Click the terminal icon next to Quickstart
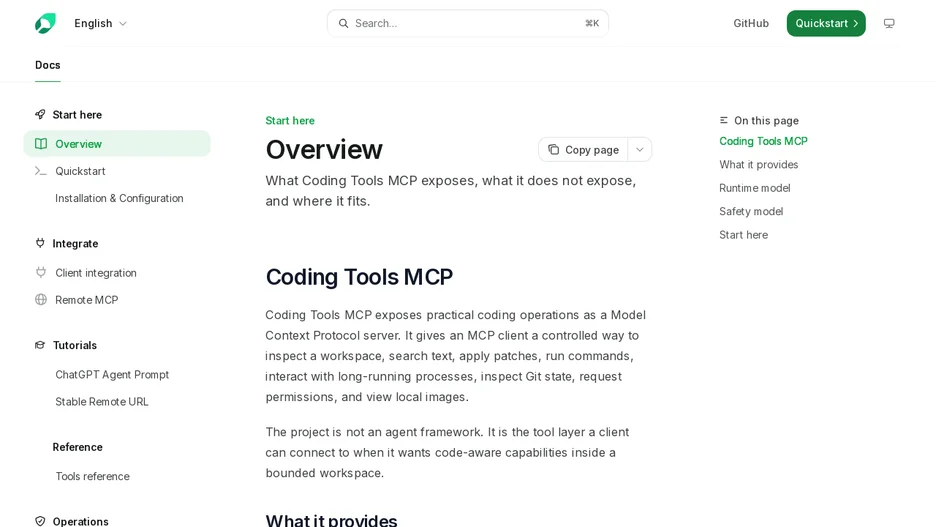The height and width of the screenshot is (527, 936). click(x=41, y=171)
